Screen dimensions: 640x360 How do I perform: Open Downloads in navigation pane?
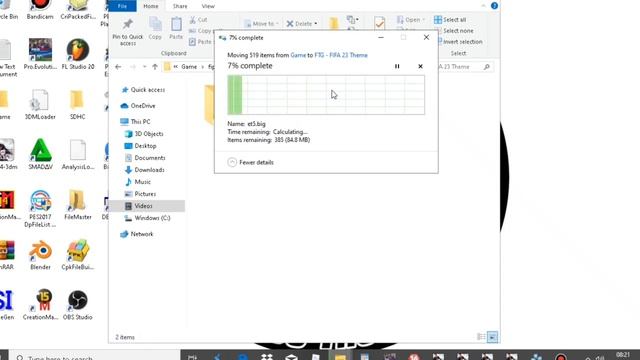pos(144,170)
